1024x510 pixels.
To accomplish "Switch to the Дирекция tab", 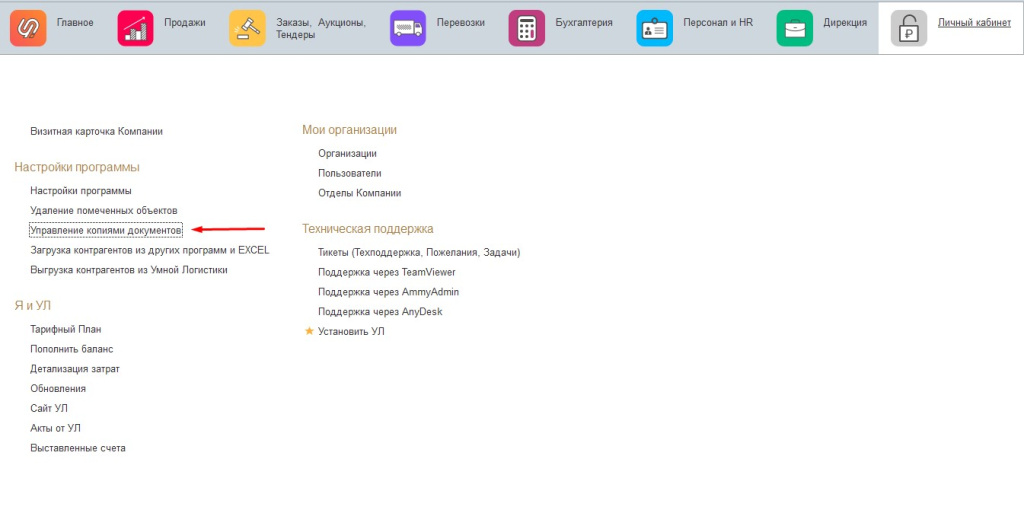I will 845,23.
